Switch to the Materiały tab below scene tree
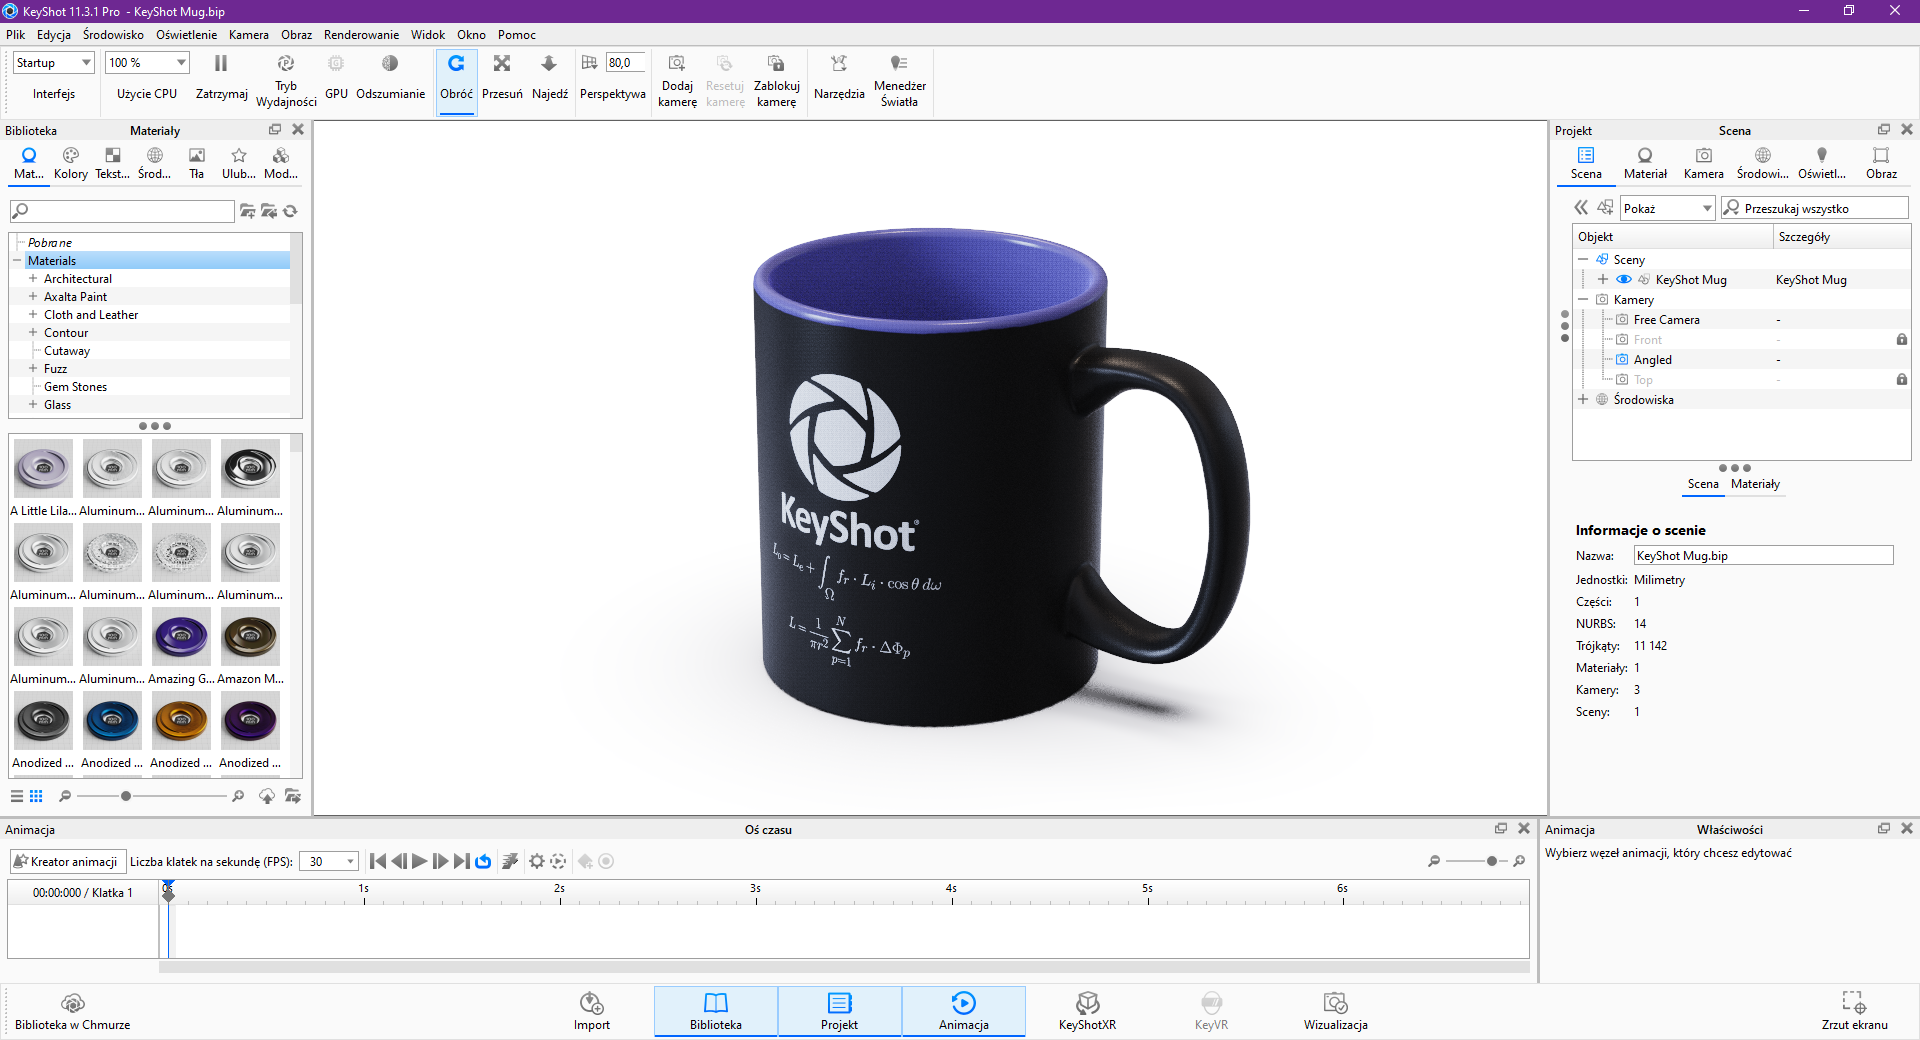Image resolution: width=1920 pixels, height=1040 pixels. click(1755, 484)
